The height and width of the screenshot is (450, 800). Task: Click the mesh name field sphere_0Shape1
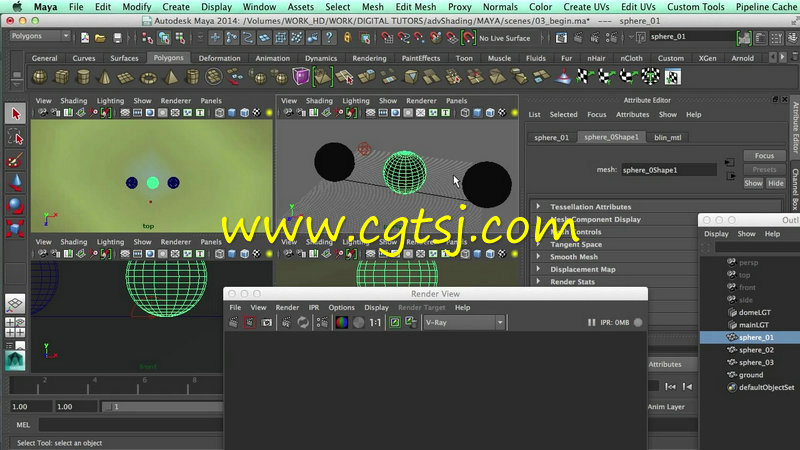point(668,170)
